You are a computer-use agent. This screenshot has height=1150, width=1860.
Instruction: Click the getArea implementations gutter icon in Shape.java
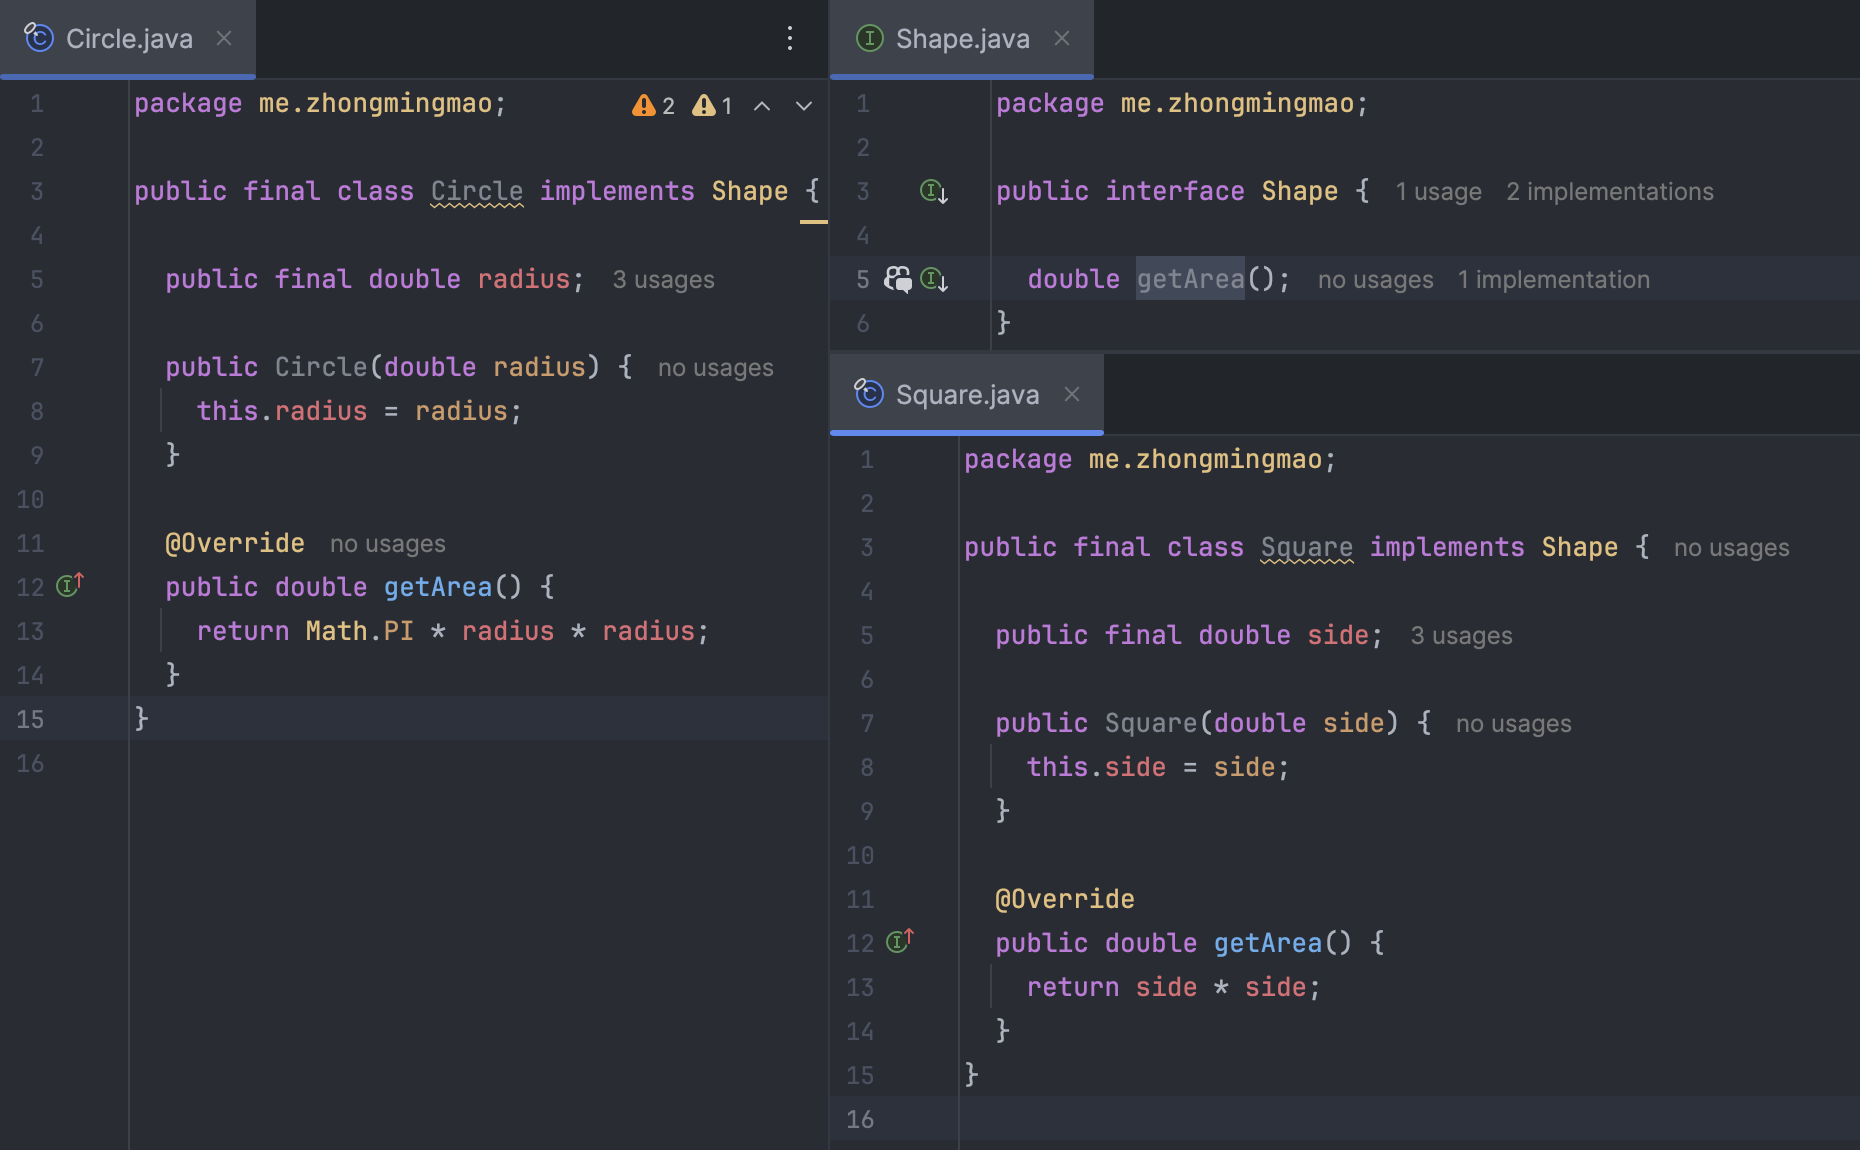pyautogui.click(x=933, y=279)
